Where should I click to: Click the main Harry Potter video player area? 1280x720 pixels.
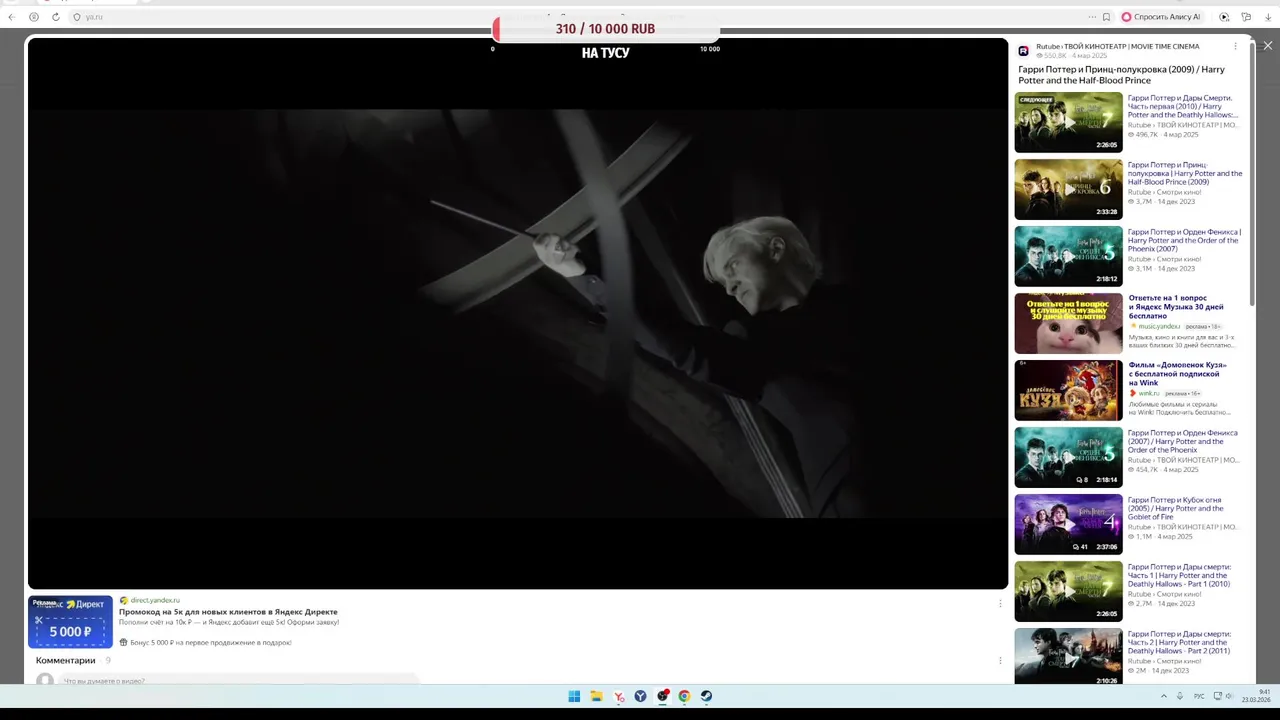518,313
